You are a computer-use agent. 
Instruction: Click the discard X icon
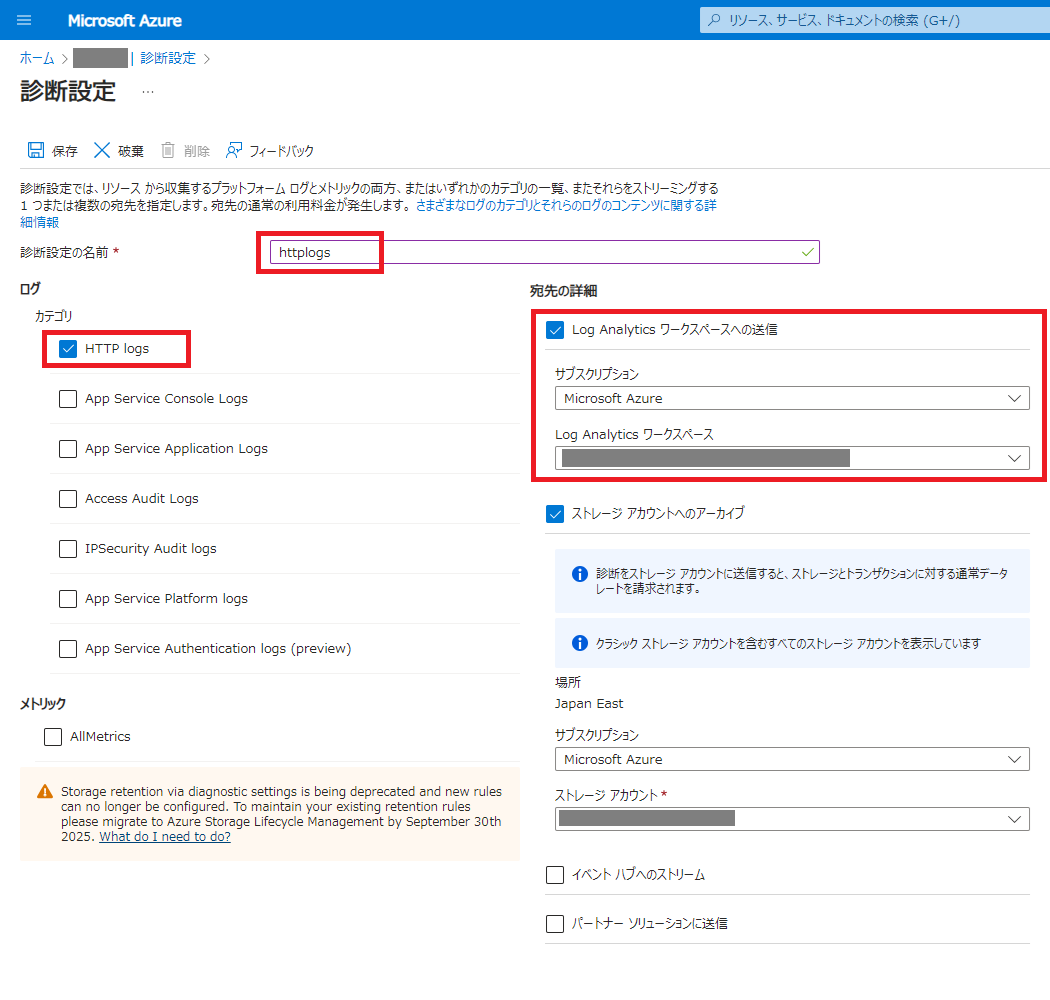[x=102, y=150]
